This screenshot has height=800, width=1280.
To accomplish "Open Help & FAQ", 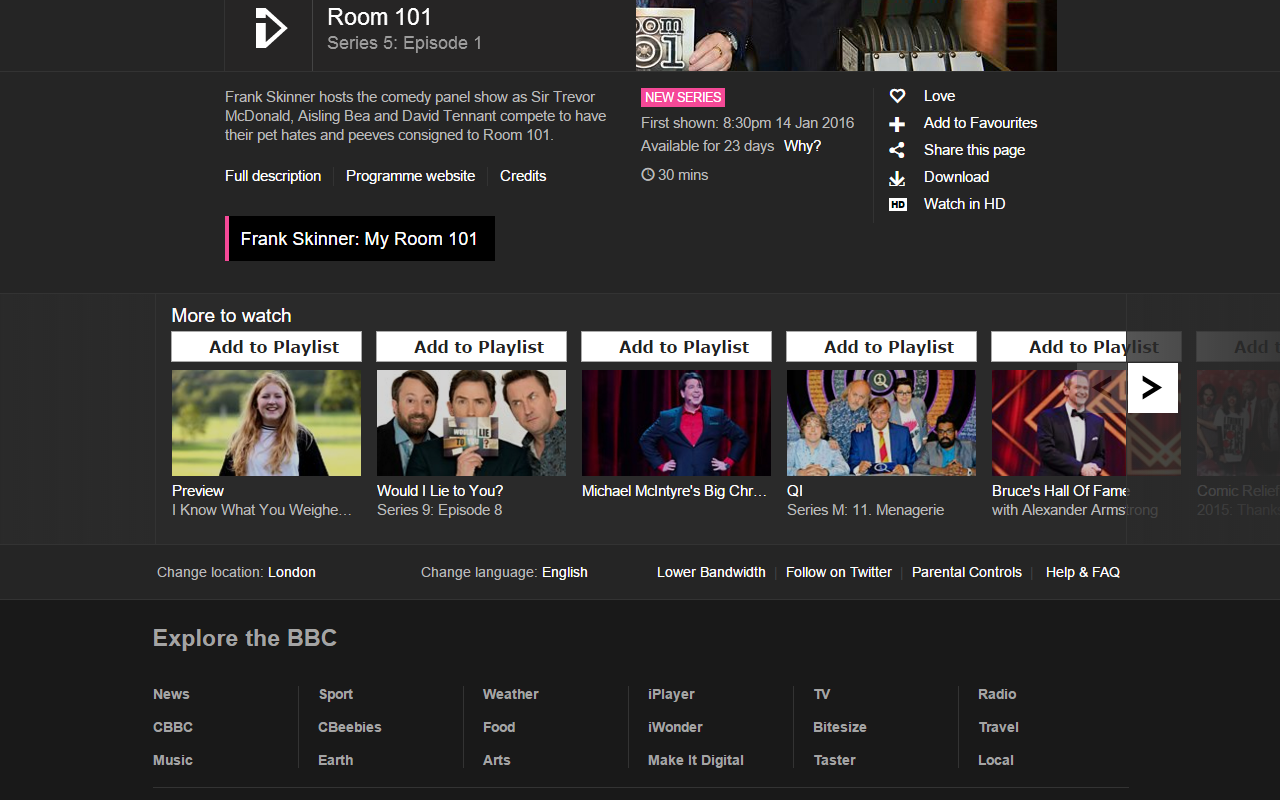I will (1083, 572).
